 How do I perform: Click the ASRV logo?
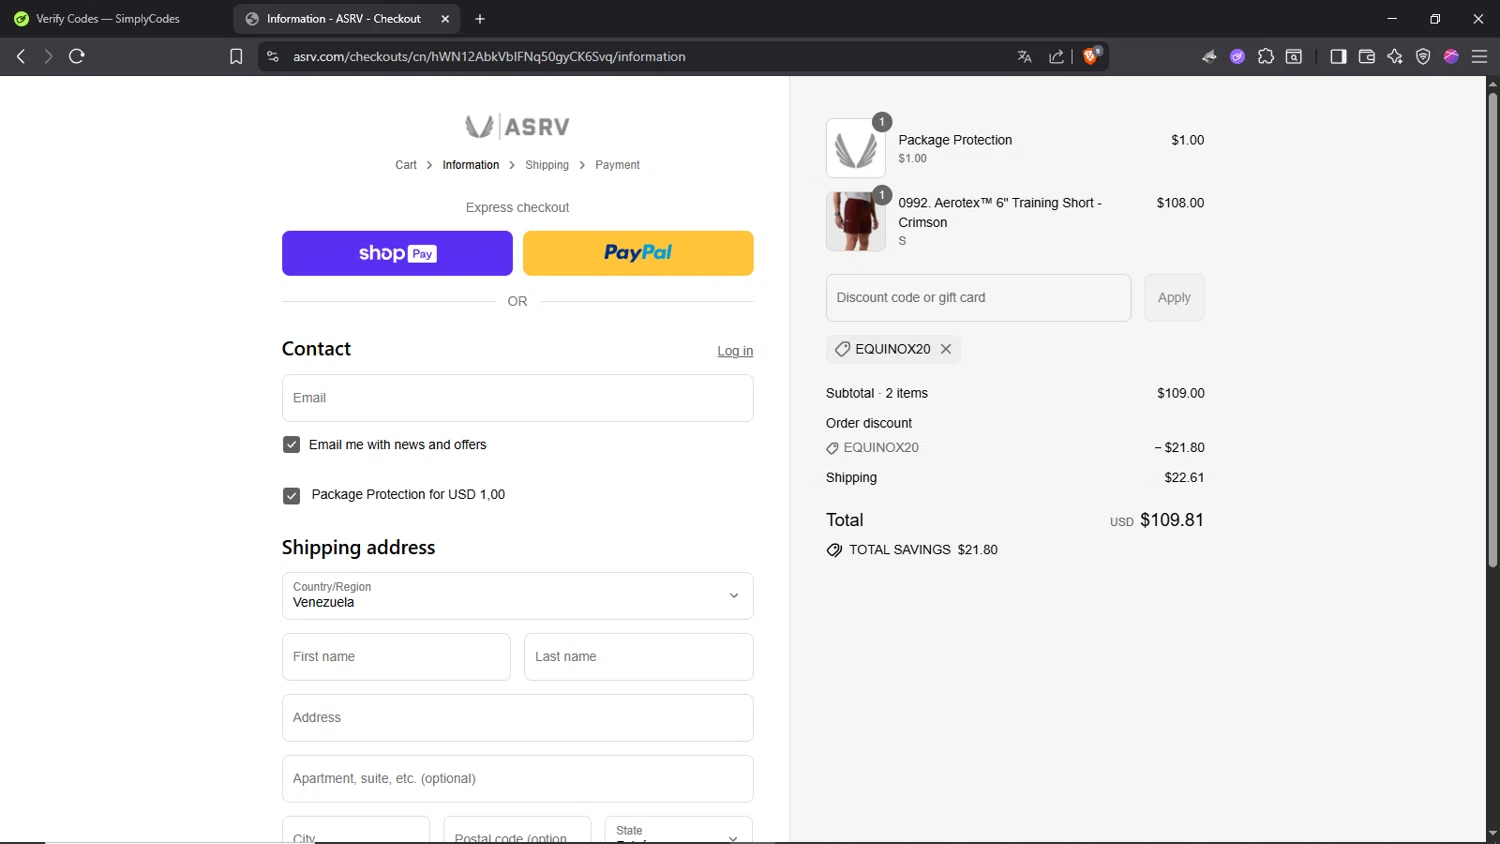[517, 127]
